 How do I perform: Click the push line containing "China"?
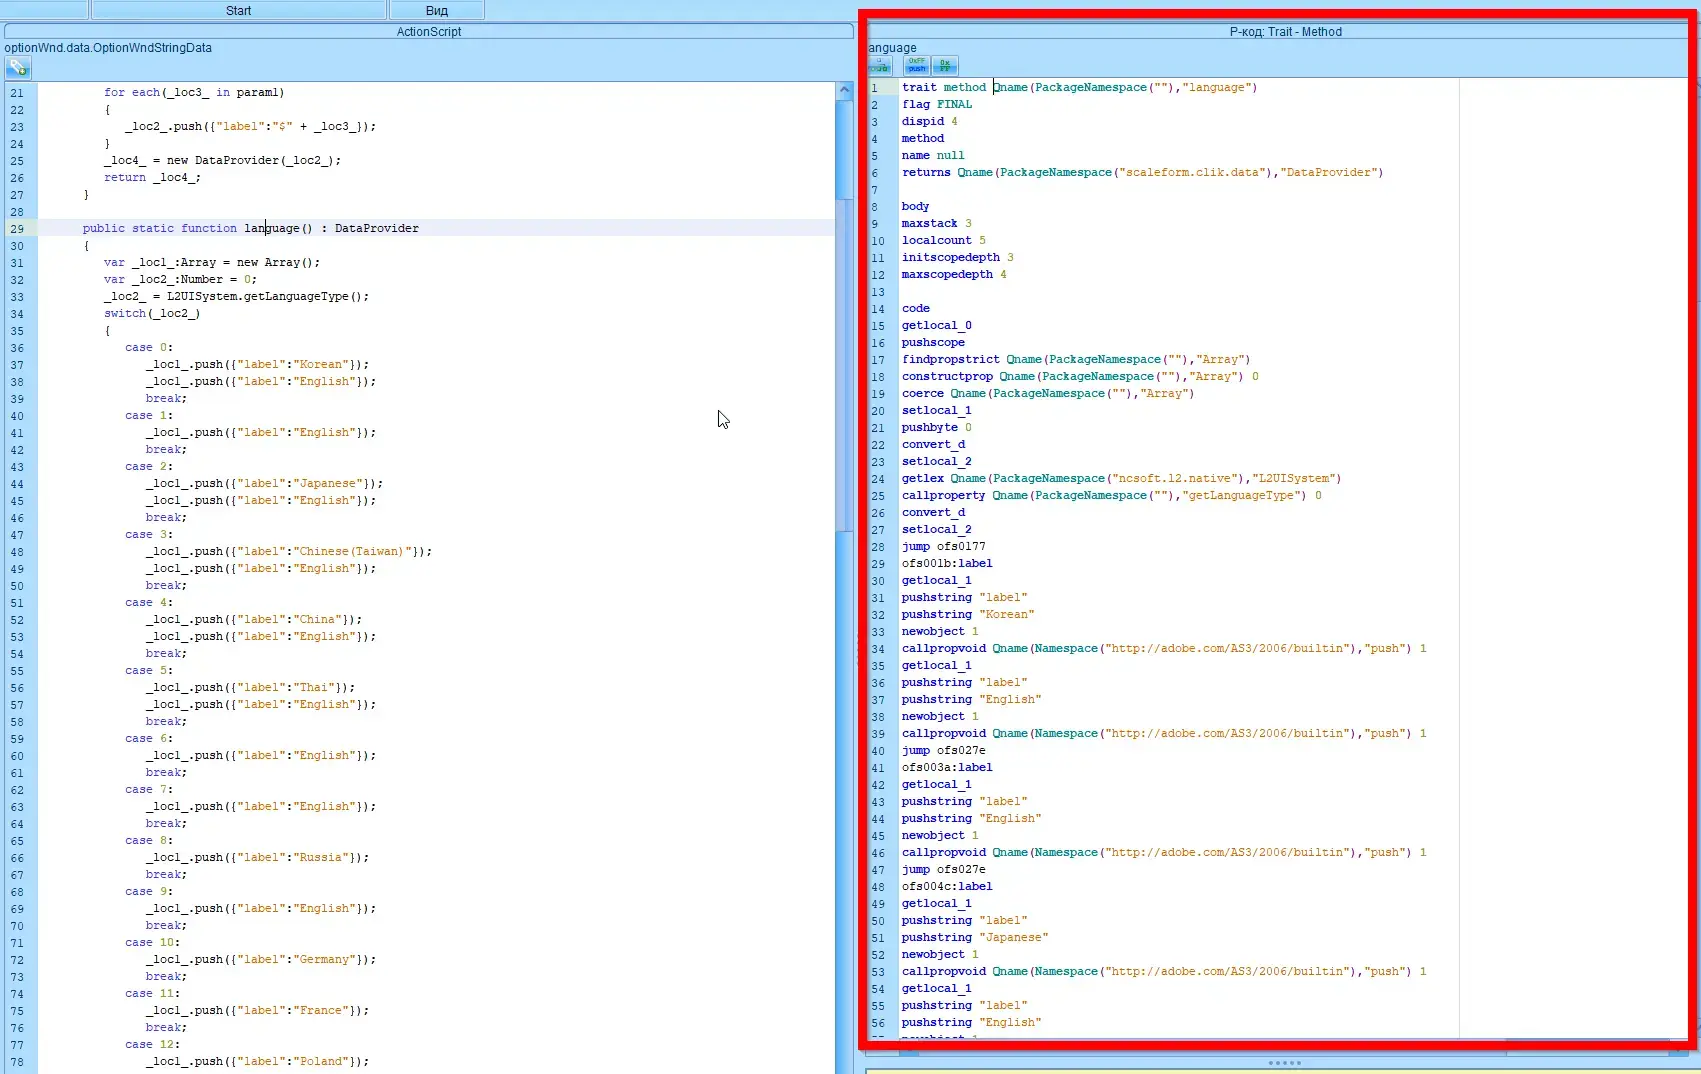coord(254,619)
